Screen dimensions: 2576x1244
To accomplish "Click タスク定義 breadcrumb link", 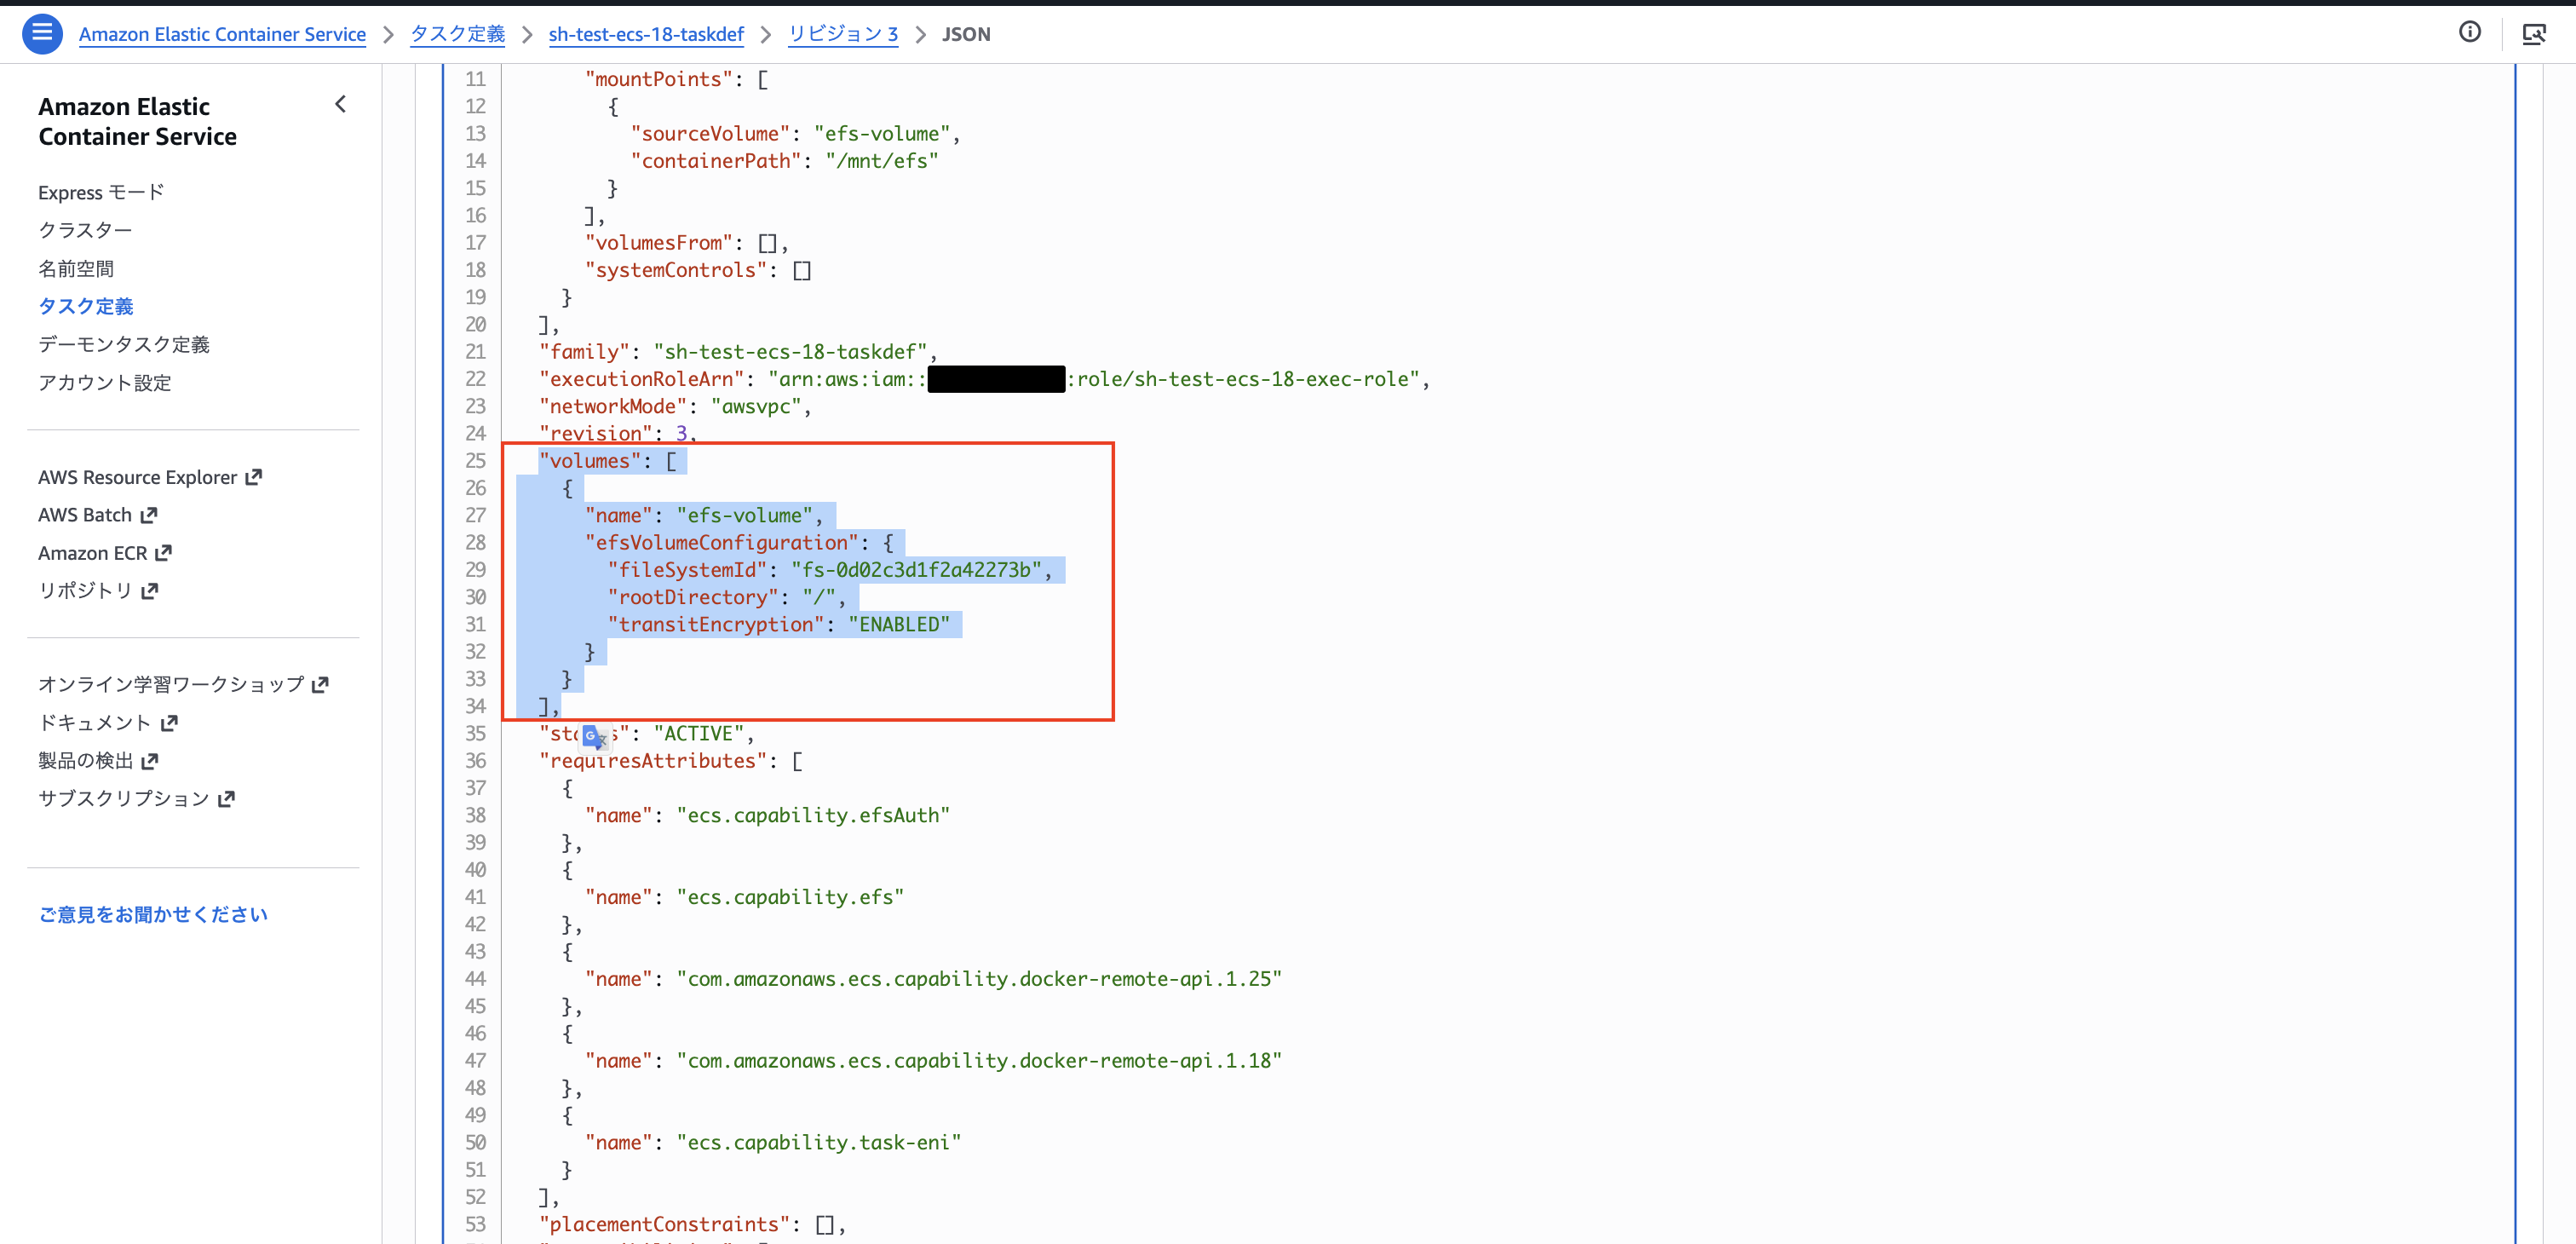I will pos(457,34).
